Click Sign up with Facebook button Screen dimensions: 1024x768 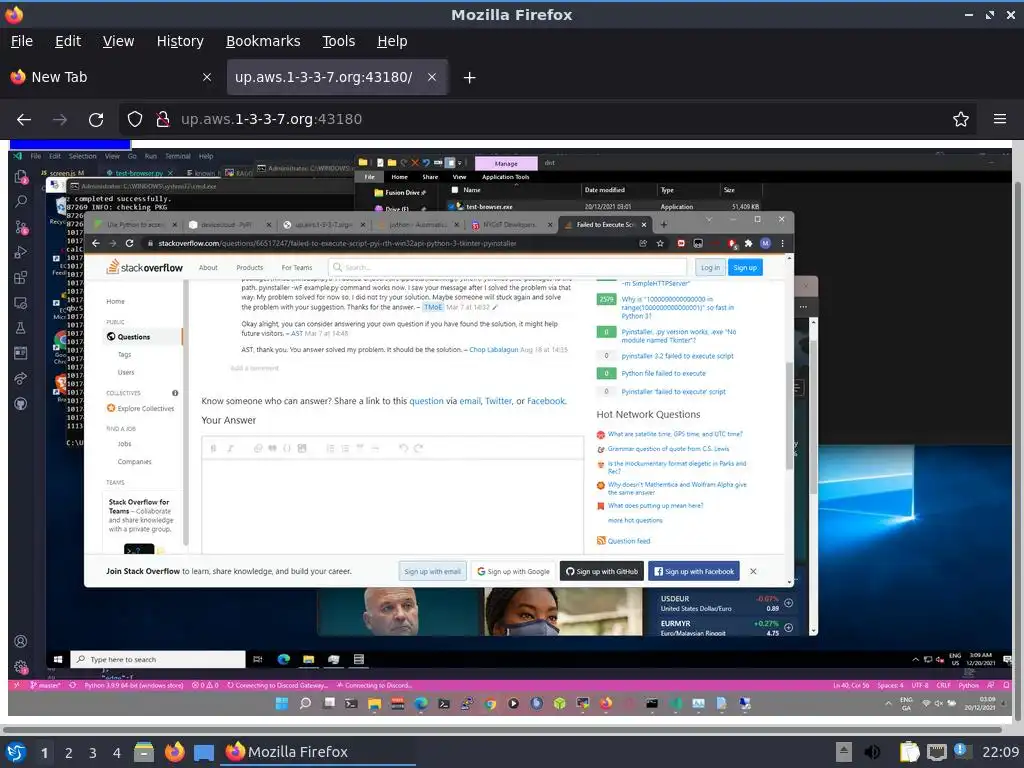click(x=694, y=571)
